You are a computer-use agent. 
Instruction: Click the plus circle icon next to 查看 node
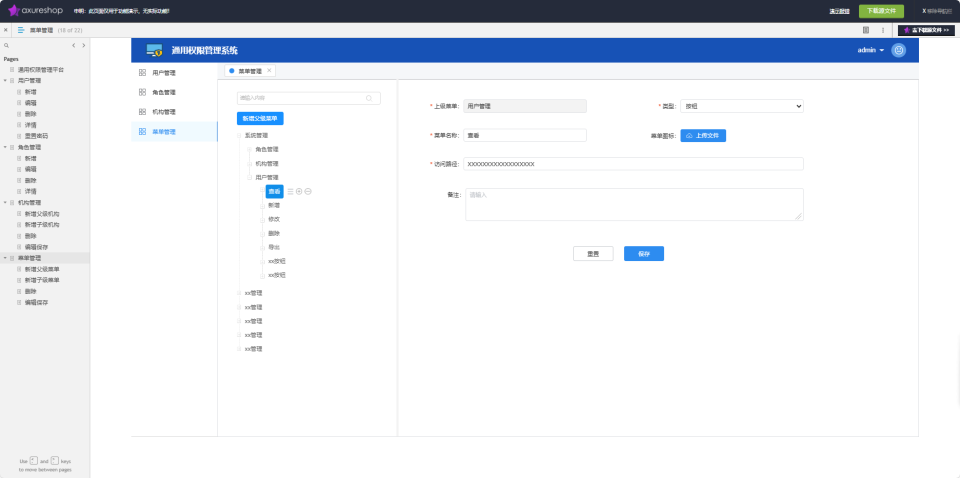point(299,192)
